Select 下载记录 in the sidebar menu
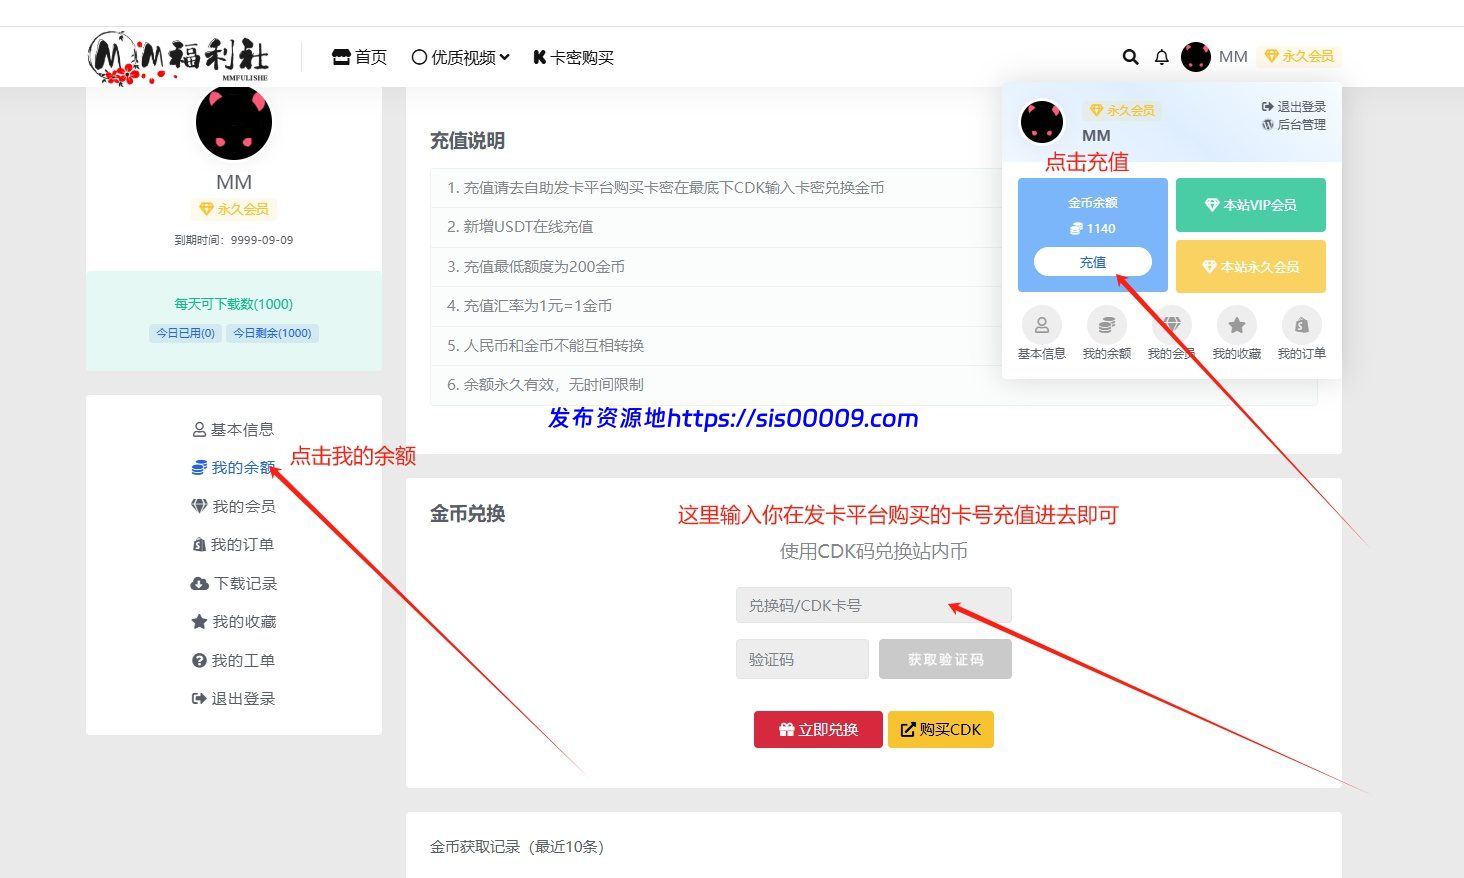1464x878 pixels. [x=234, y=584]
